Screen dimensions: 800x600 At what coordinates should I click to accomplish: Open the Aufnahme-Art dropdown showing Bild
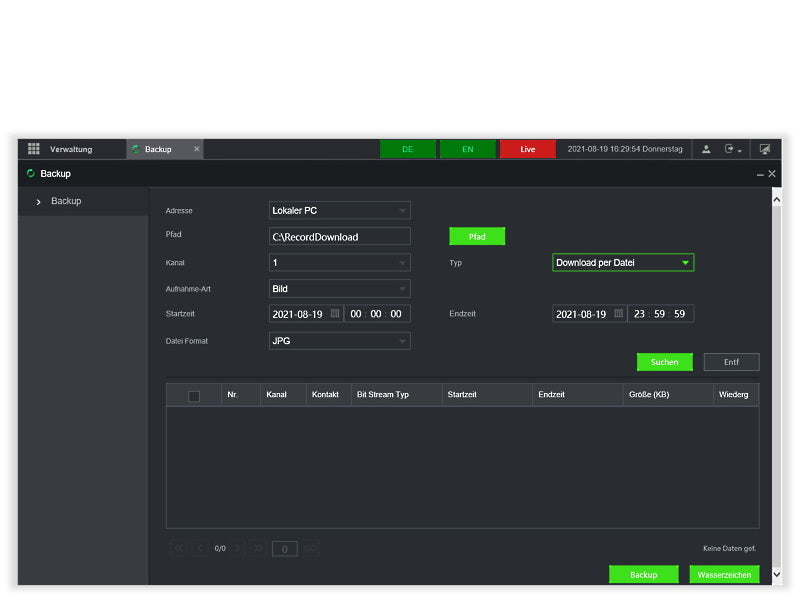340,289
